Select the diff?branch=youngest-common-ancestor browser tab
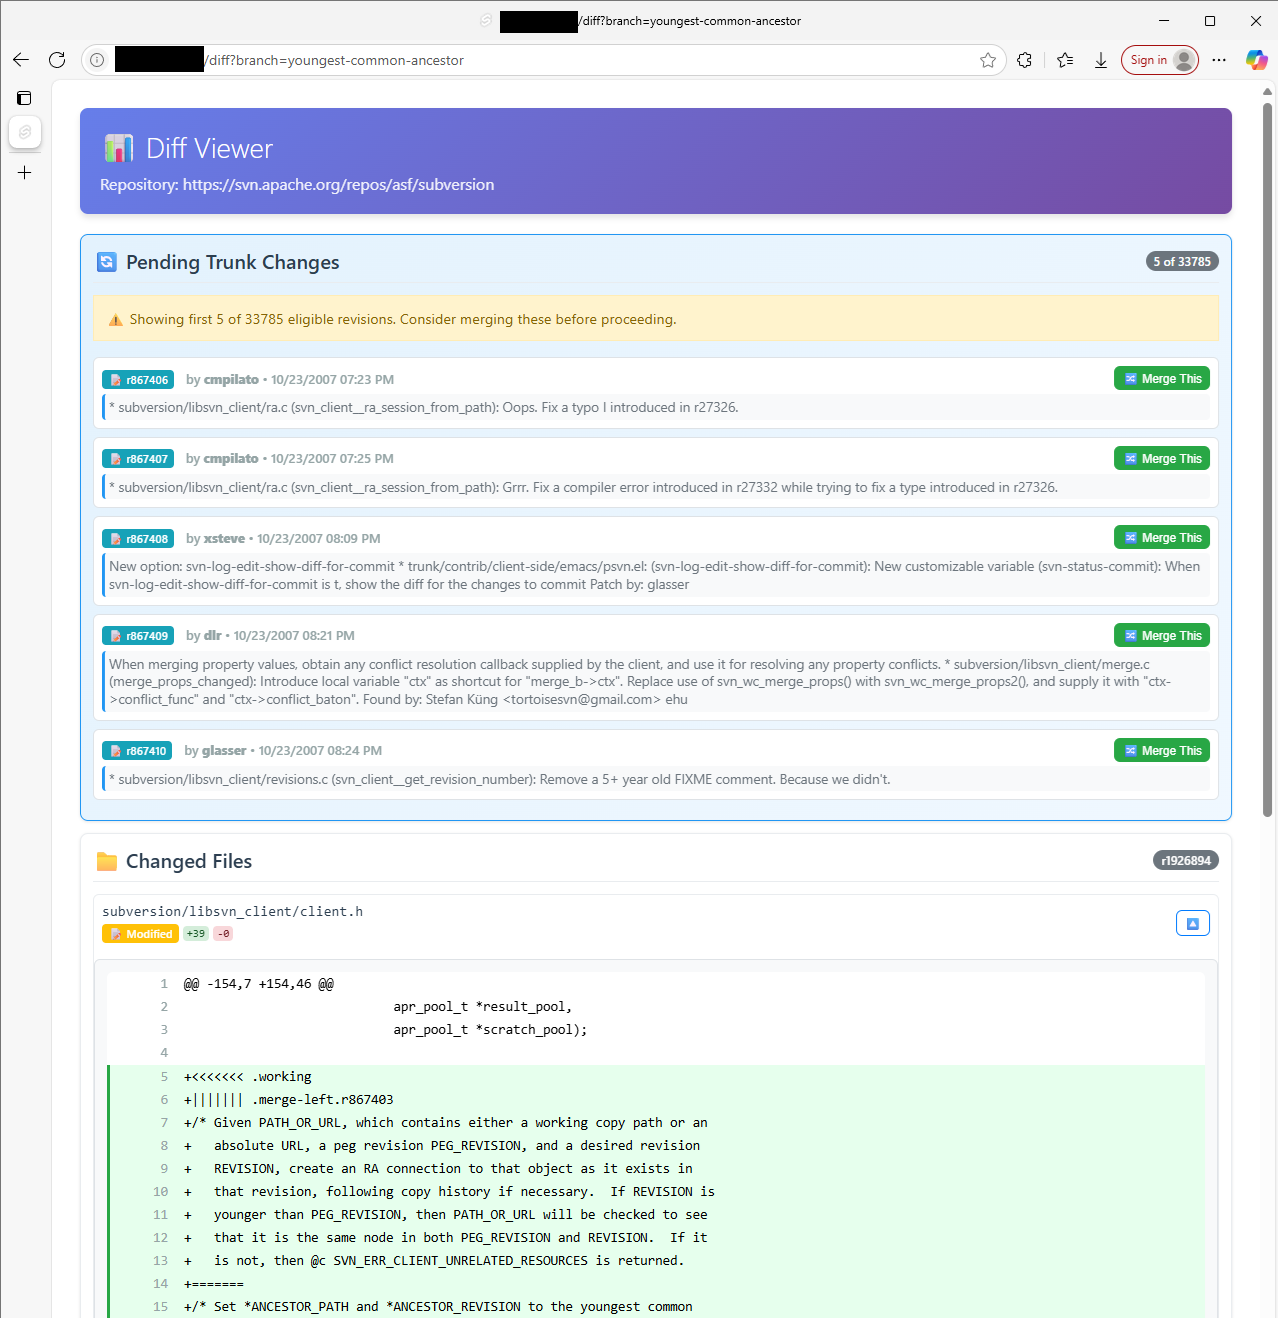Viewport: 1278px width, 1318px height. tap(650, 20)
